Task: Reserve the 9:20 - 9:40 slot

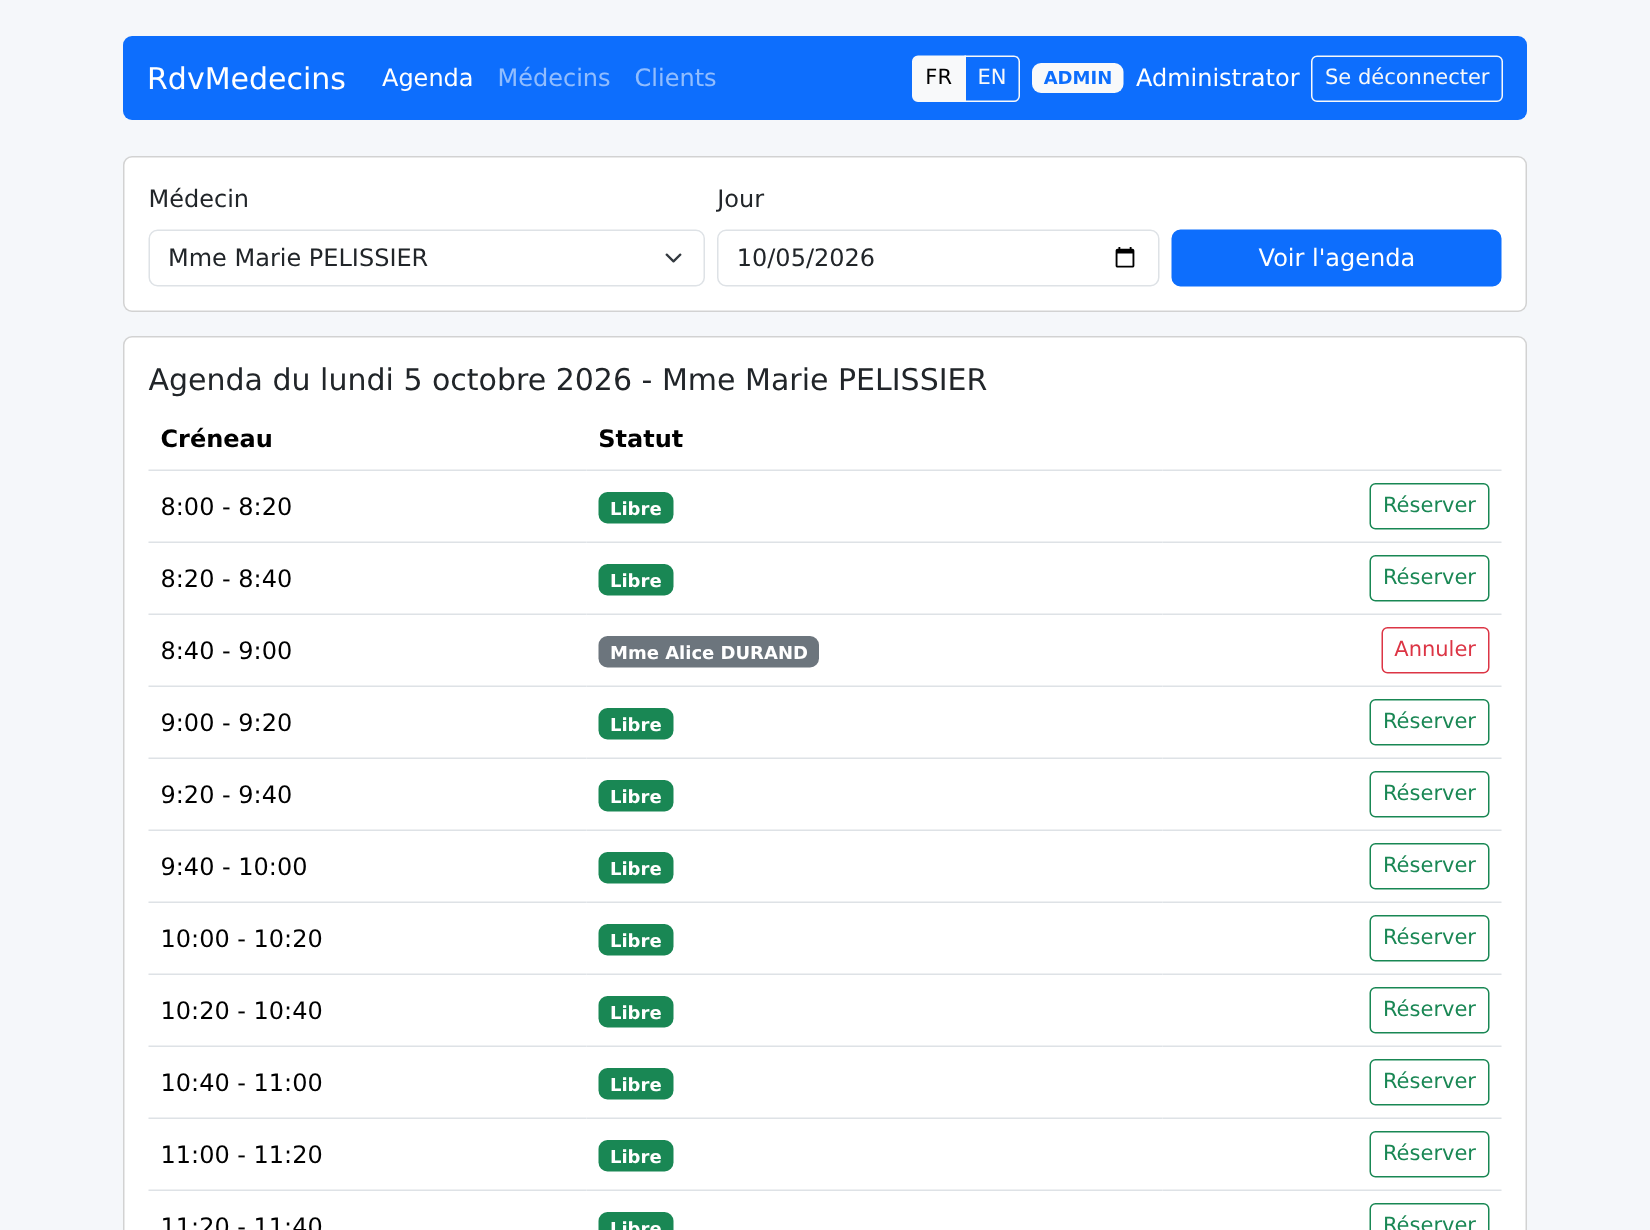Action: coord(1429,794)
